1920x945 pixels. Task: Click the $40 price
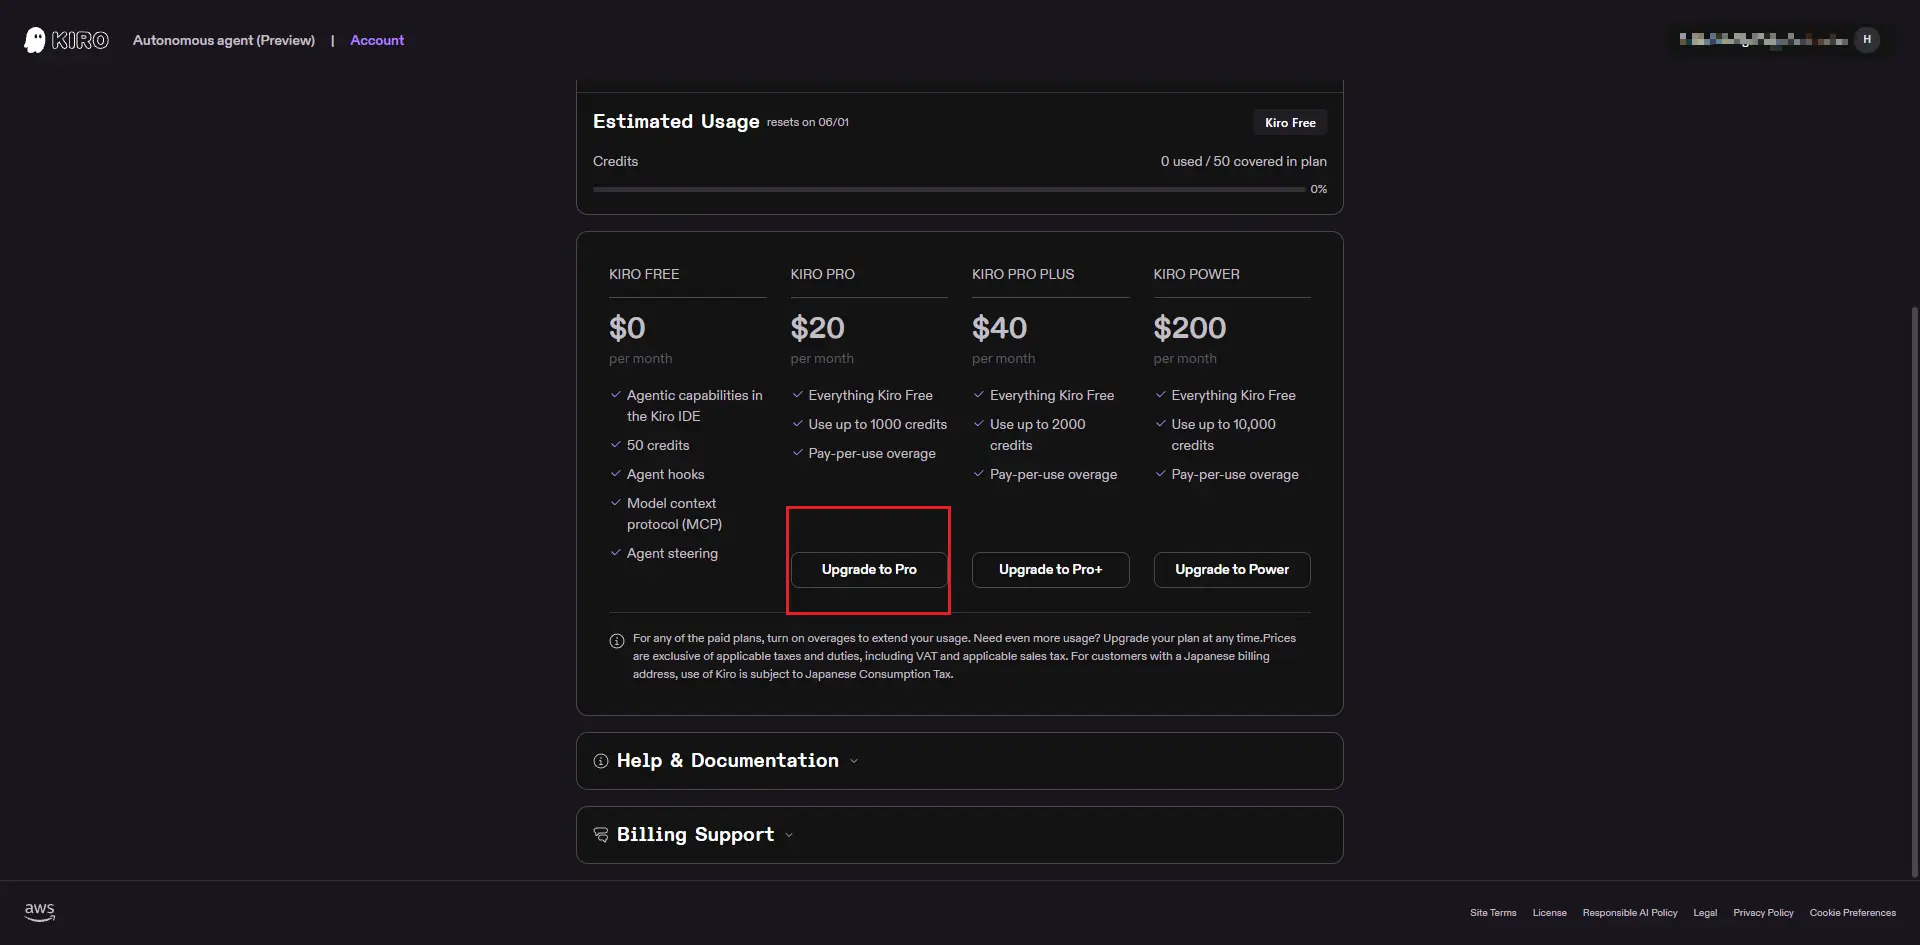(1000, 328)
